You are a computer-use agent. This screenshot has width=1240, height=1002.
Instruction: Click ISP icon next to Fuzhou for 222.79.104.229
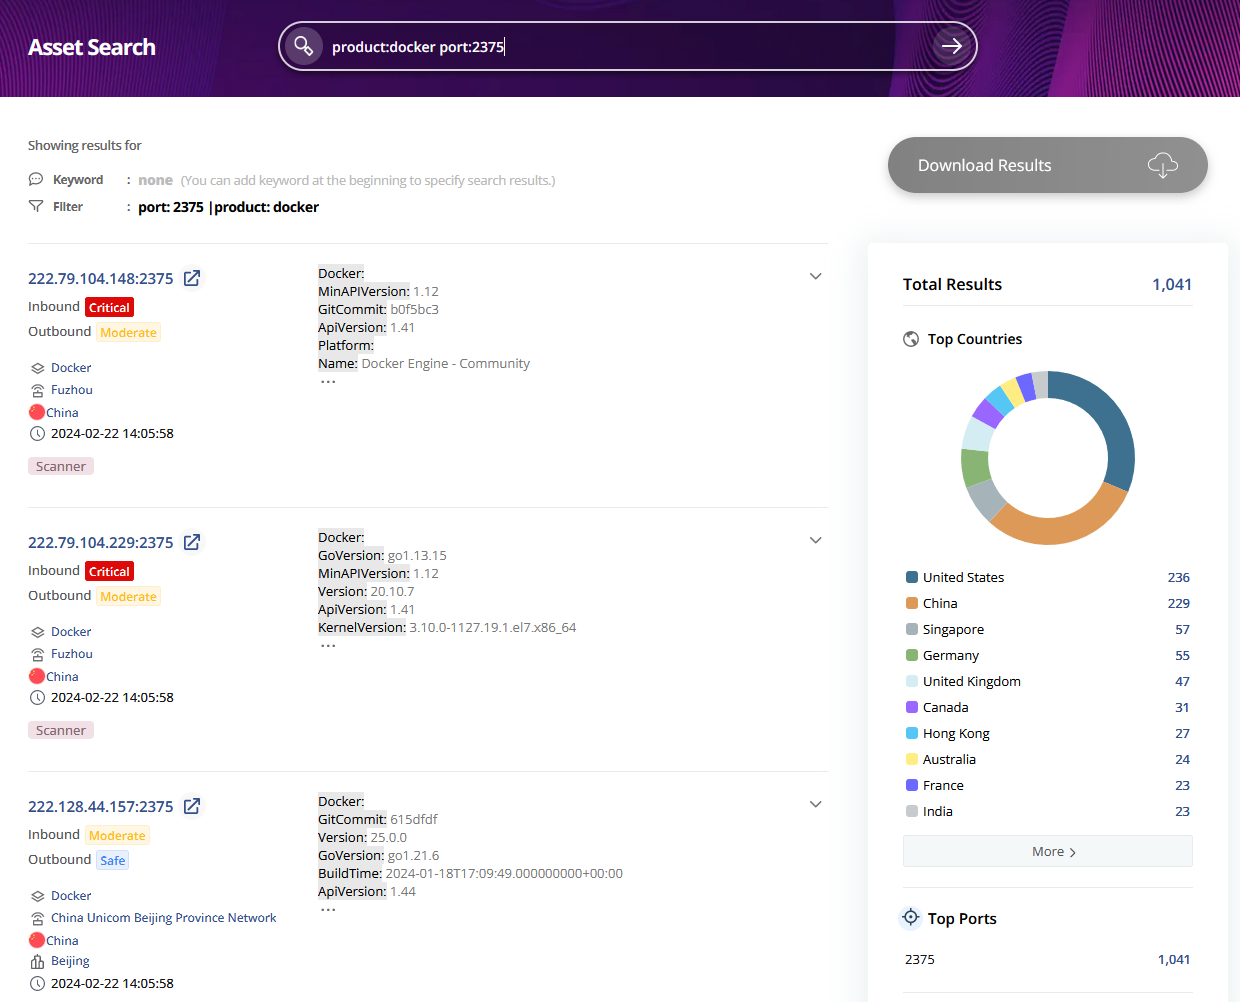coord(38,654)
